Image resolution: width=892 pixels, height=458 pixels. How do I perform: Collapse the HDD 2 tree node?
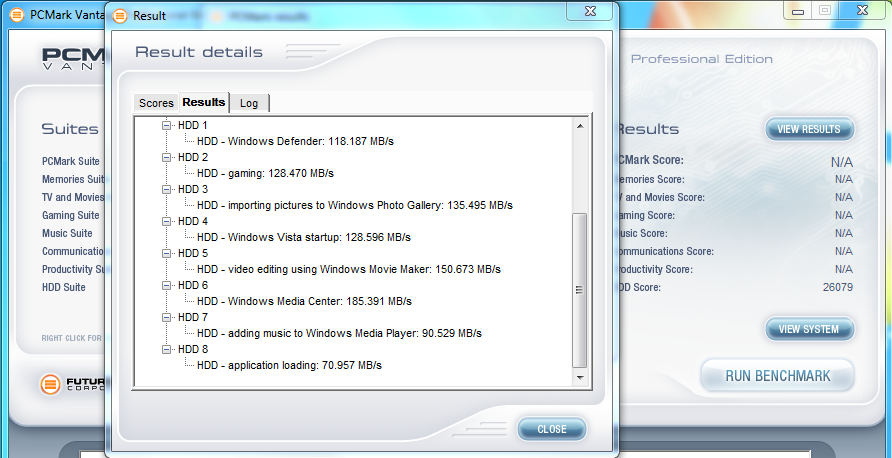167,157
